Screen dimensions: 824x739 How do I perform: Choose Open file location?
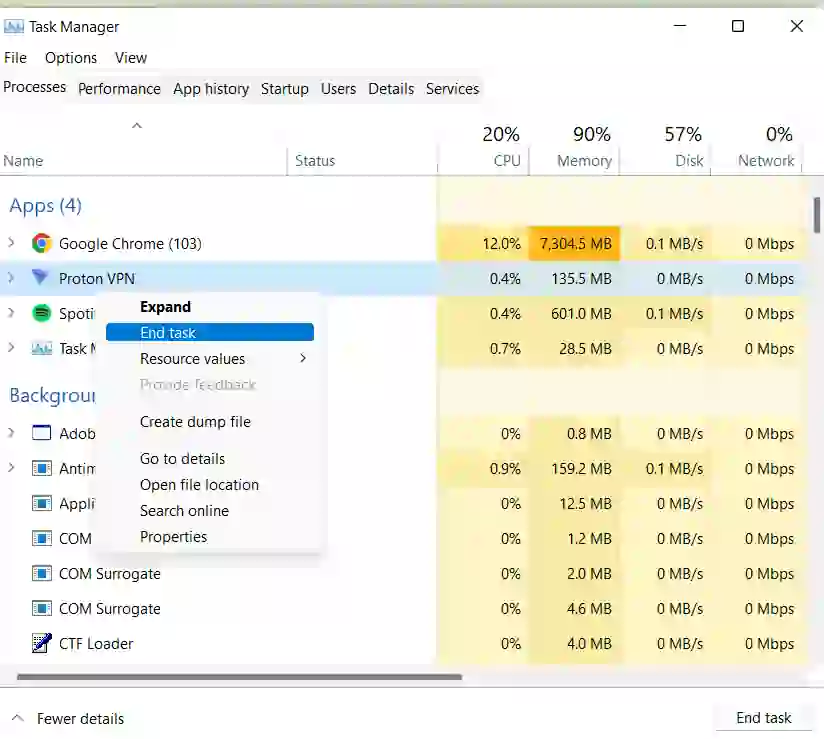click(210, 485)
